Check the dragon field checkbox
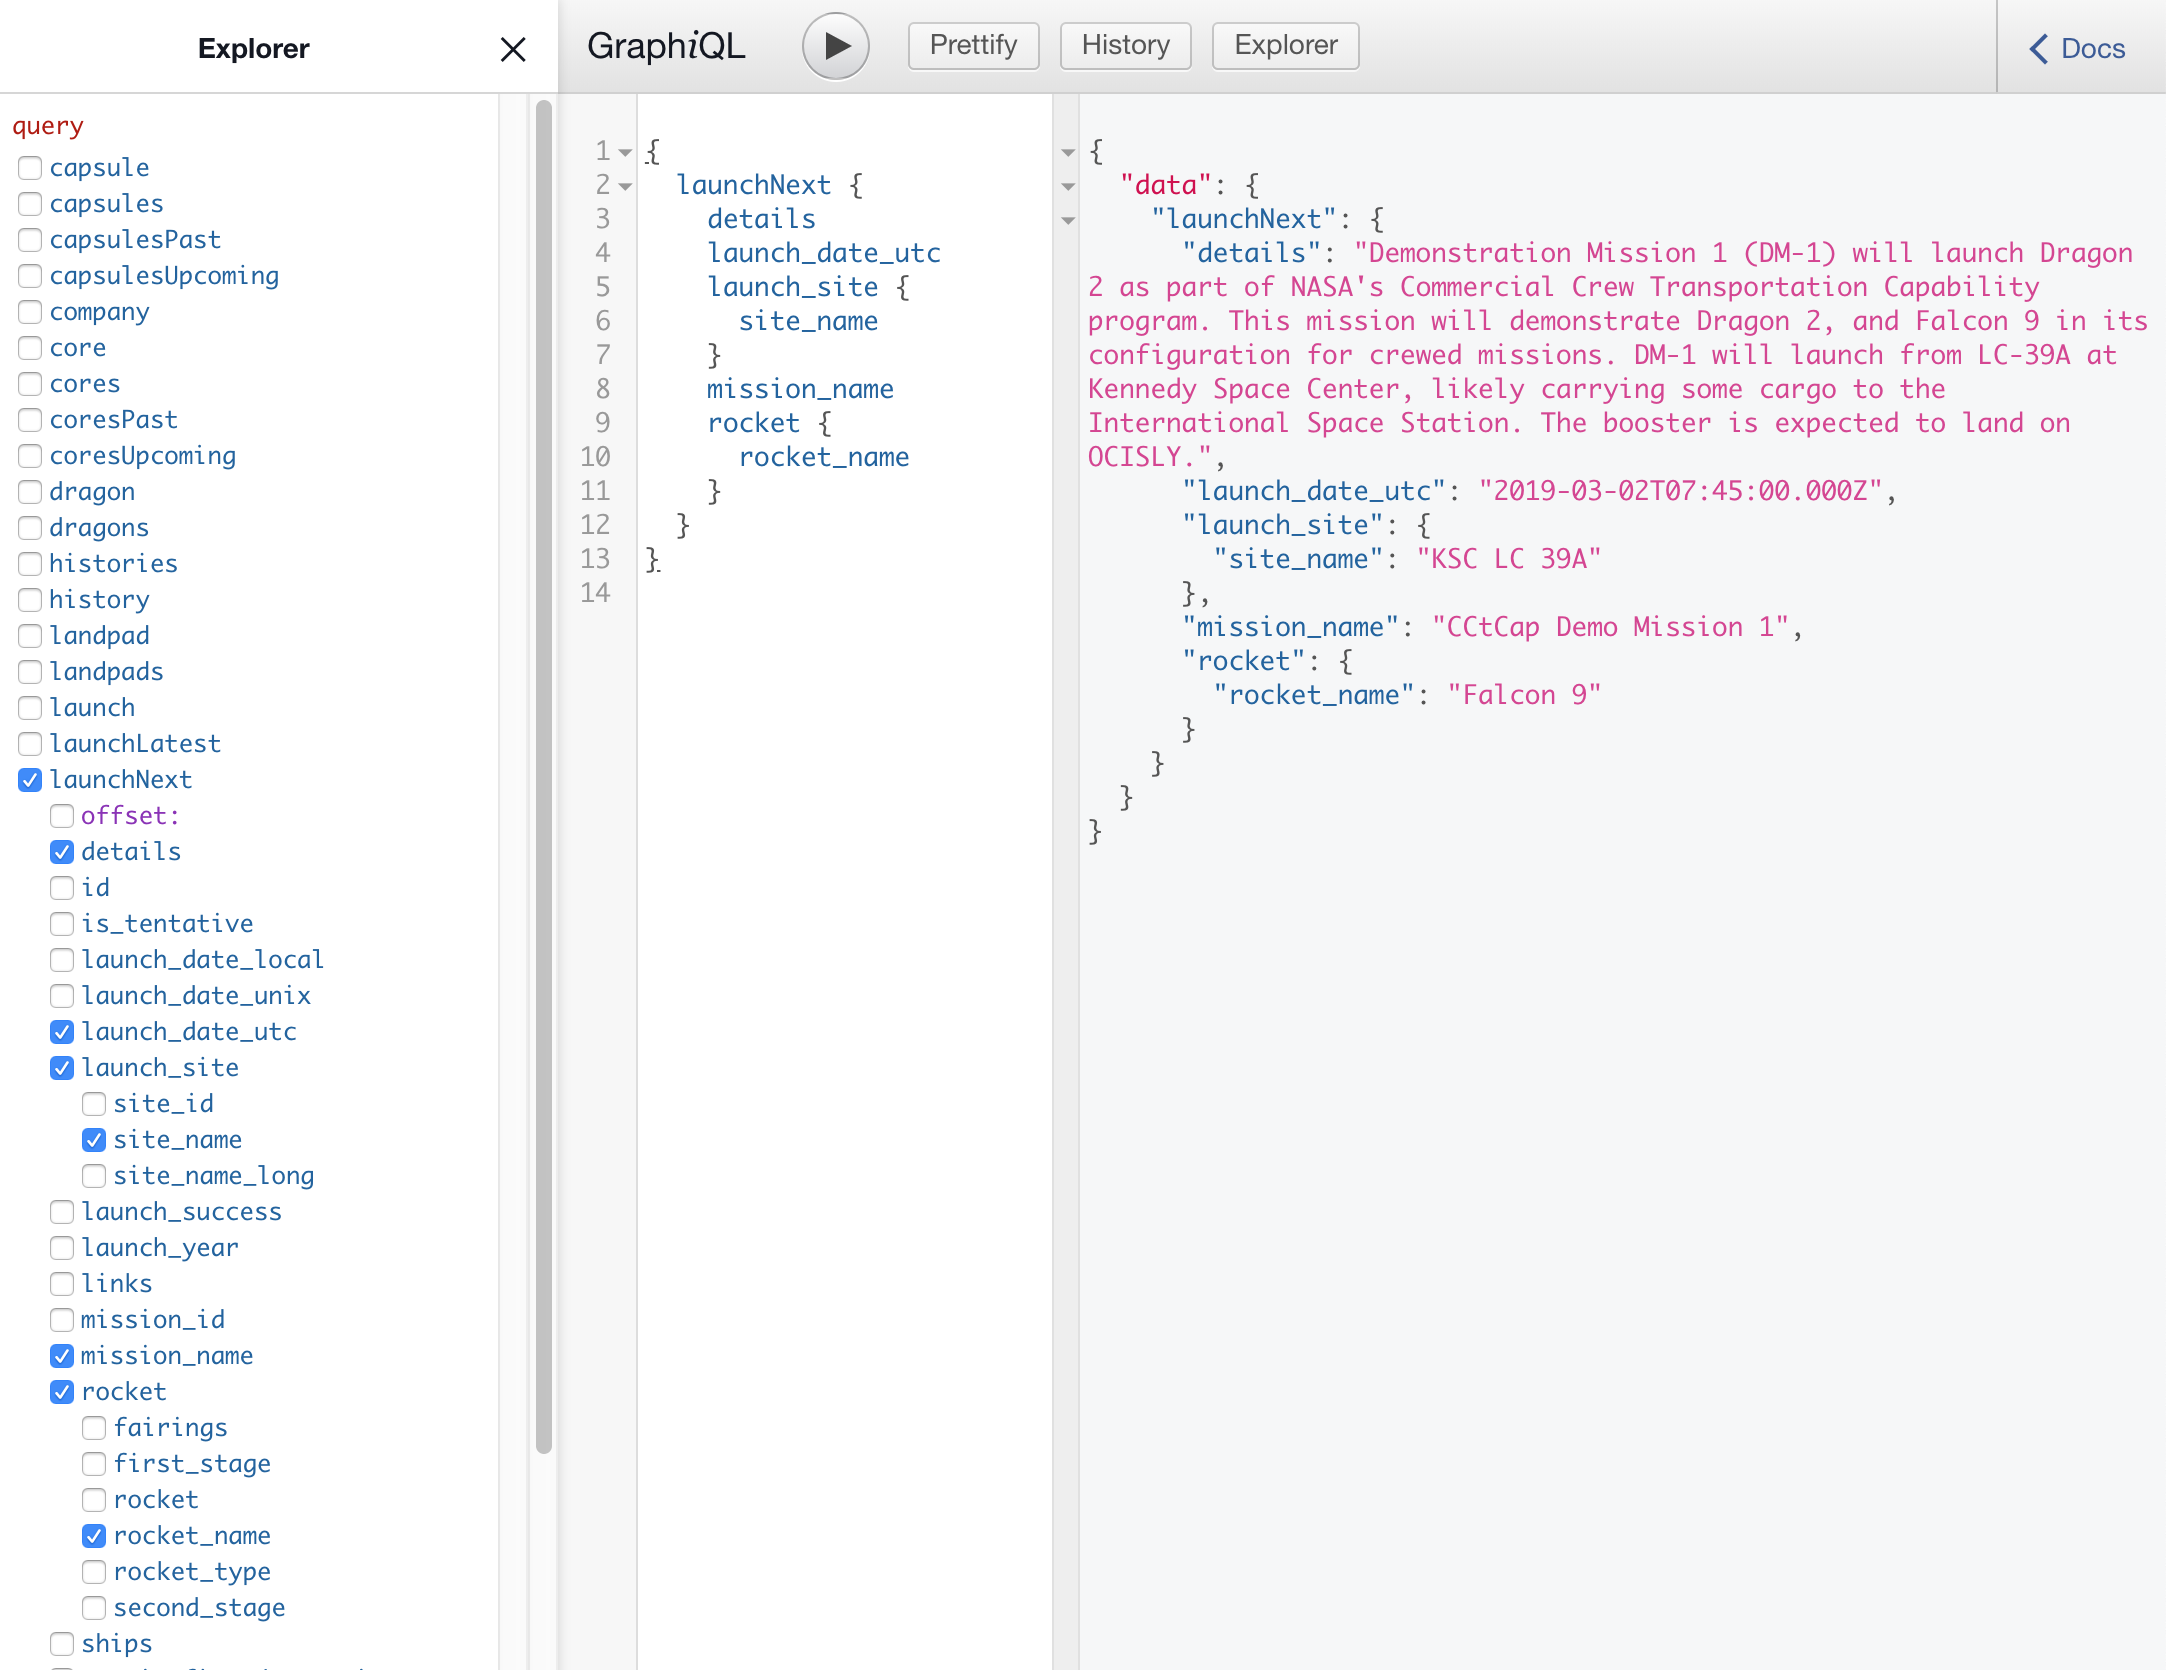 click(30, 492)
